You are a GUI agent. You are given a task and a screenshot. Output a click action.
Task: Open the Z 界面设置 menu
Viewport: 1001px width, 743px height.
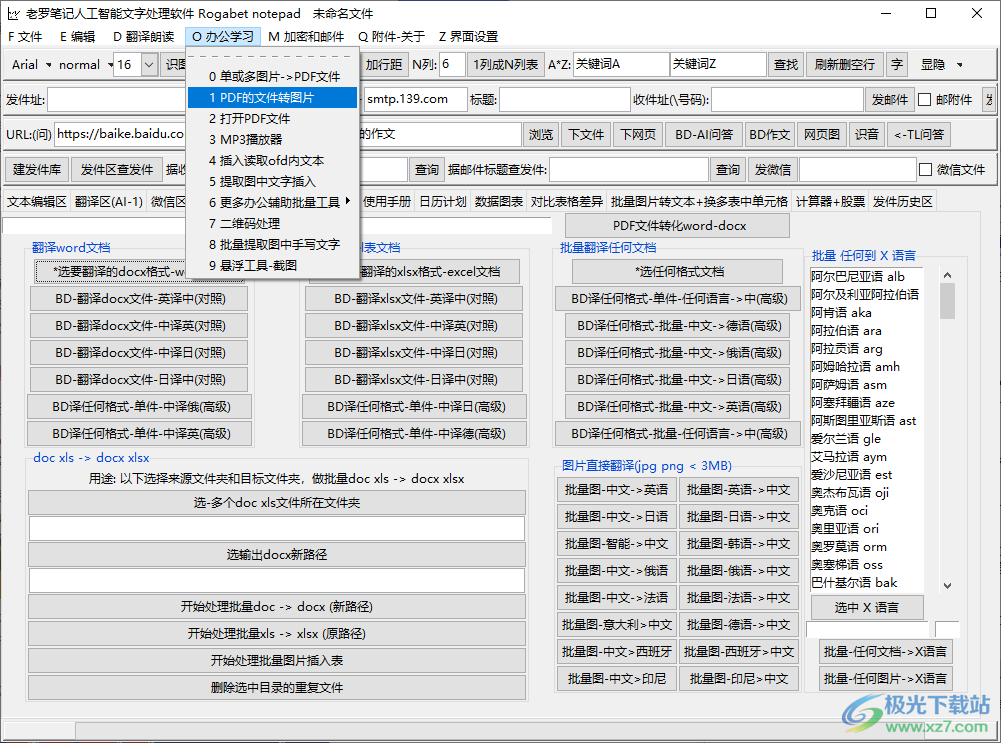pos(469,36)
